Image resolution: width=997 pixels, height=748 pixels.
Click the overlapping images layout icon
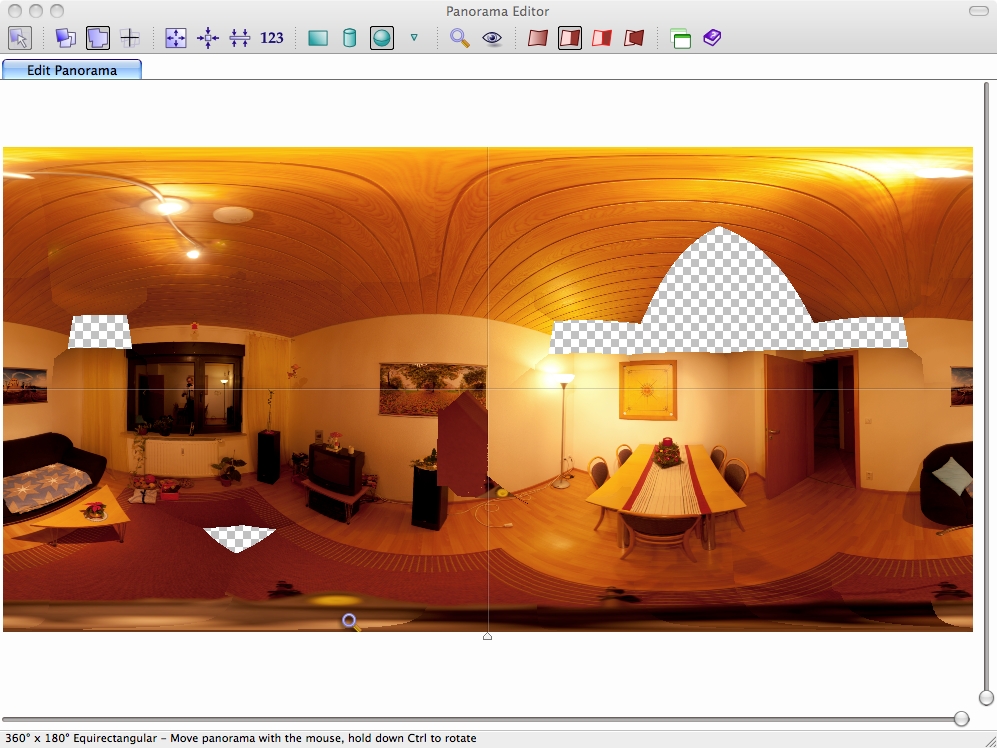pyautogui.click(x=66, y=38)
